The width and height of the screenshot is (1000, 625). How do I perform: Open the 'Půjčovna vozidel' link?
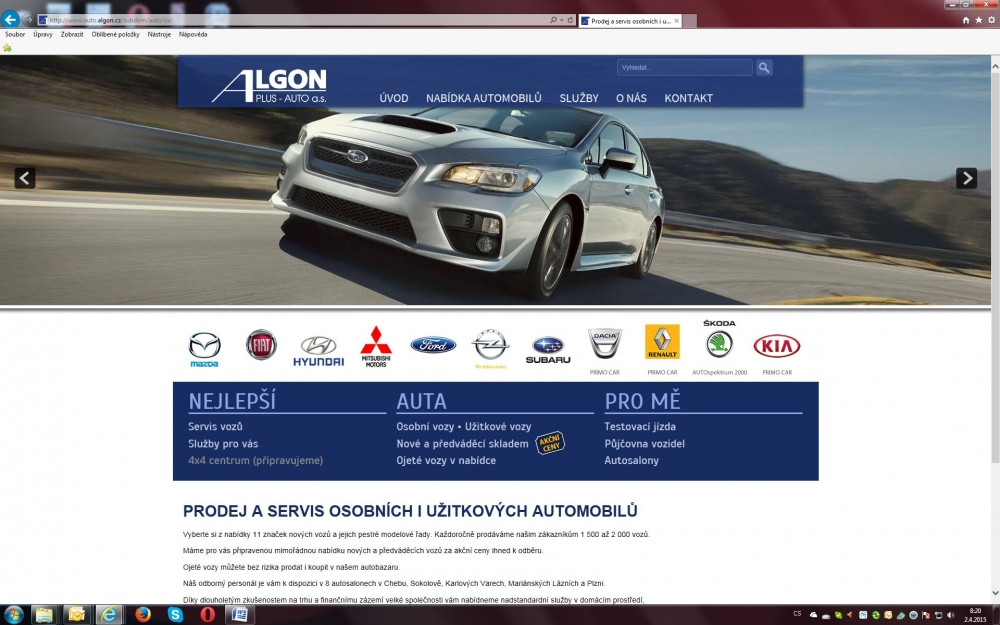[644, 444]
